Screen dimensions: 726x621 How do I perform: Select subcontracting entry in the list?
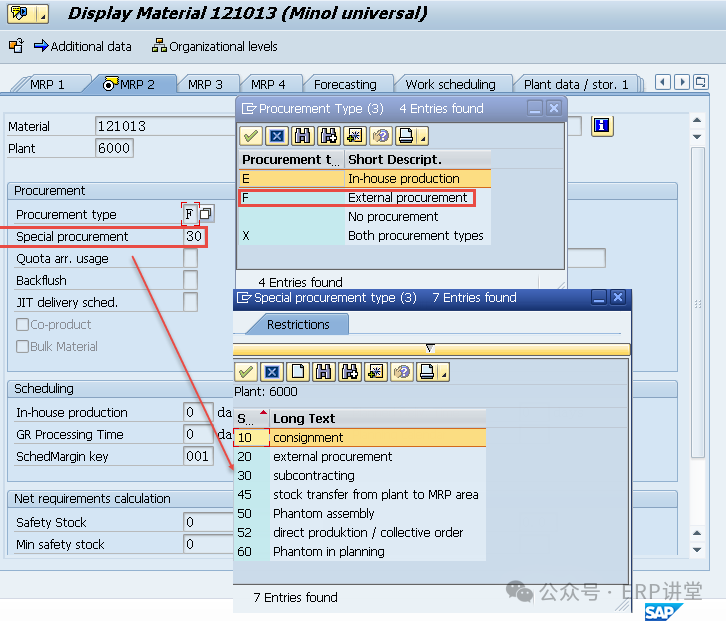click(x=313, y=476)
